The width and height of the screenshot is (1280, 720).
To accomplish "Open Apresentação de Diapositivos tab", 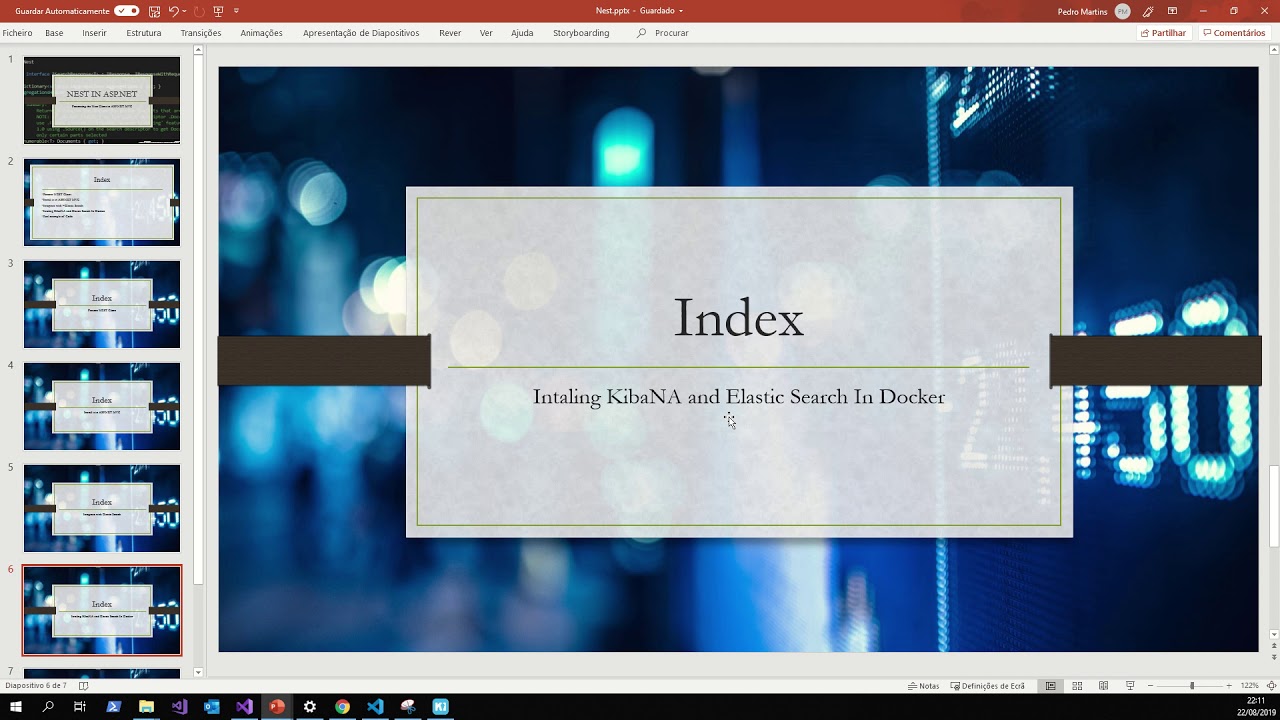I will (361, 33).
